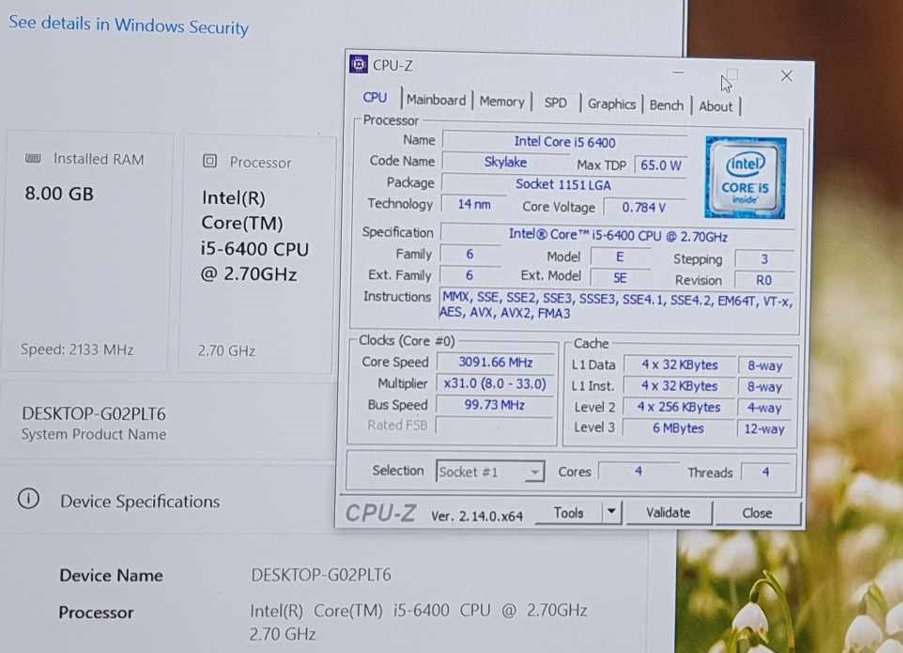Click the Validate button
903x653 pixels.
[668, 512]
